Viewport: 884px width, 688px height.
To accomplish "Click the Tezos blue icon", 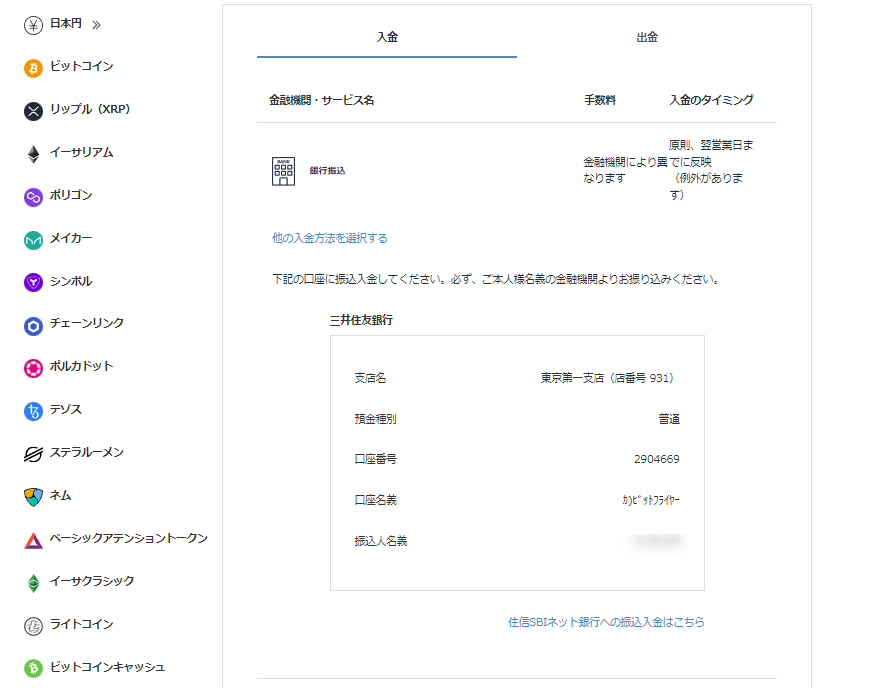I will tap(33, 411).
